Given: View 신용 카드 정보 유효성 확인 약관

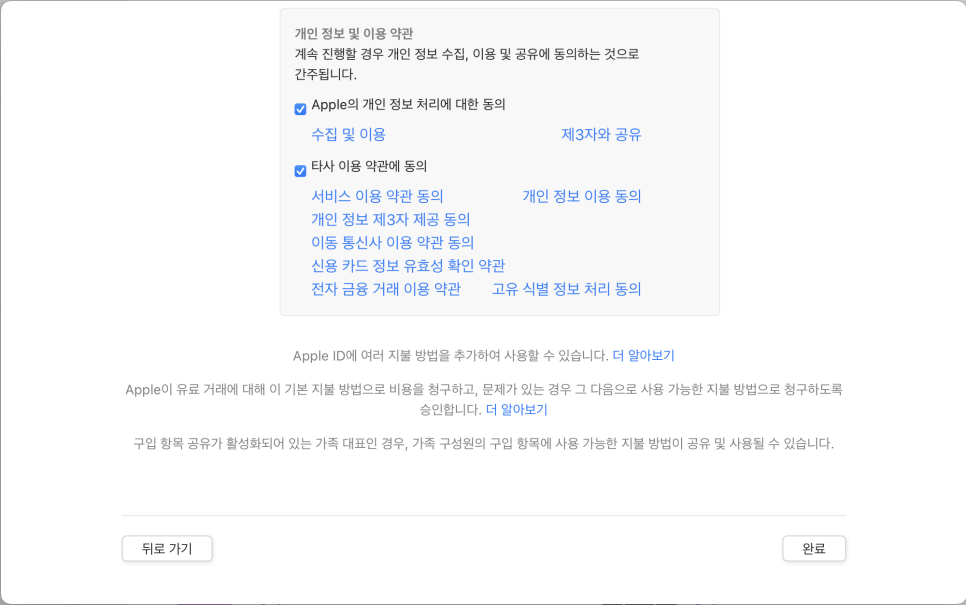Looking at the screenshot, I should (x=408, y=266).
